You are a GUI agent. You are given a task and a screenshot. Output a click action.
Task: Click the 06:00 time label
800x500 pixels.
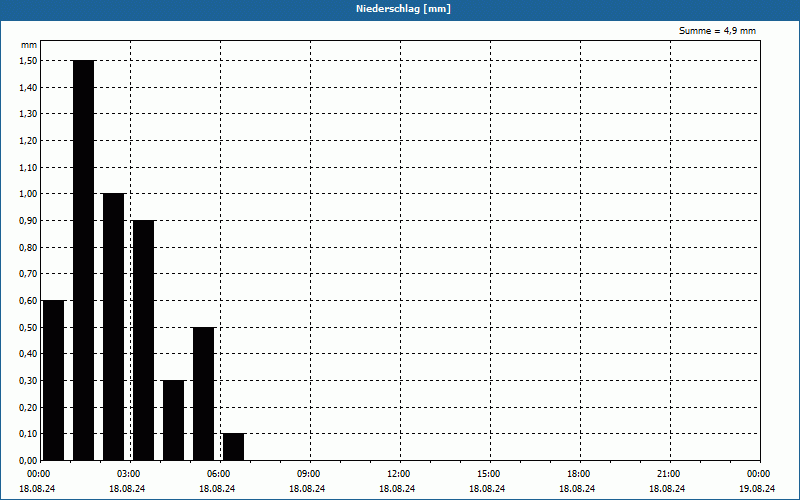point(218,474)
